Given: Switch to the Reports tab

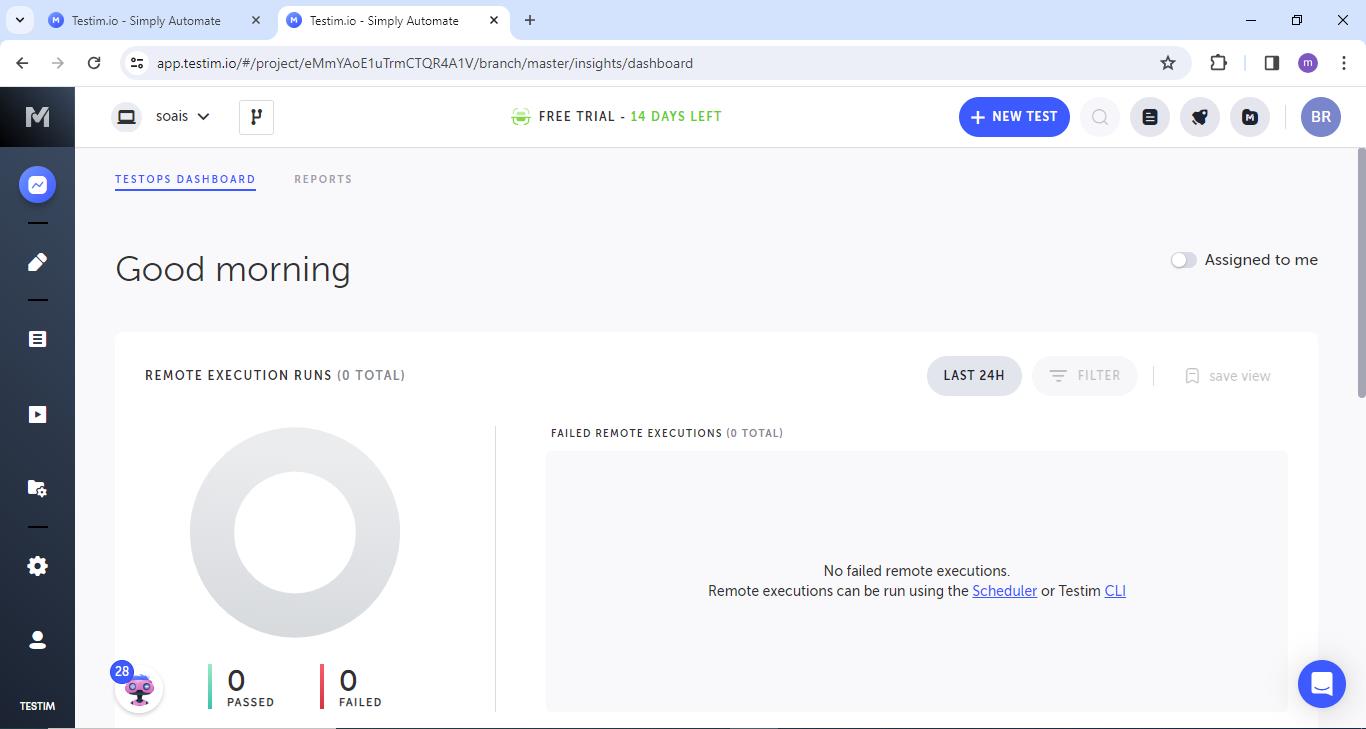Looking at the screenshot, I should pyautogui.click(x=323, y=180).
